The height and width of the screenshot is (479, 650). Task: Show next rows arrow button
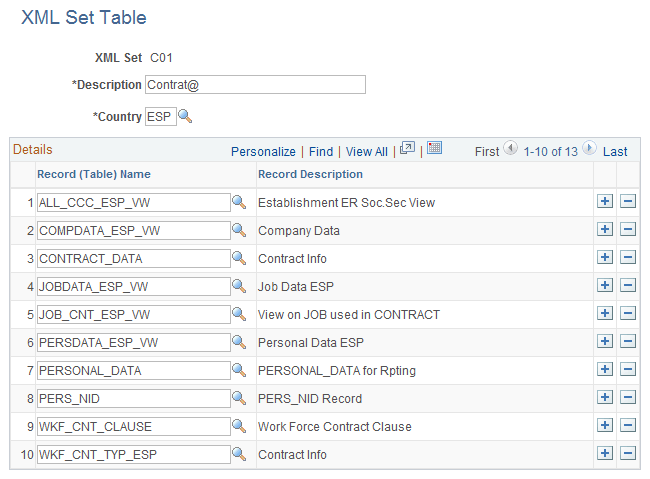(589, 150)
